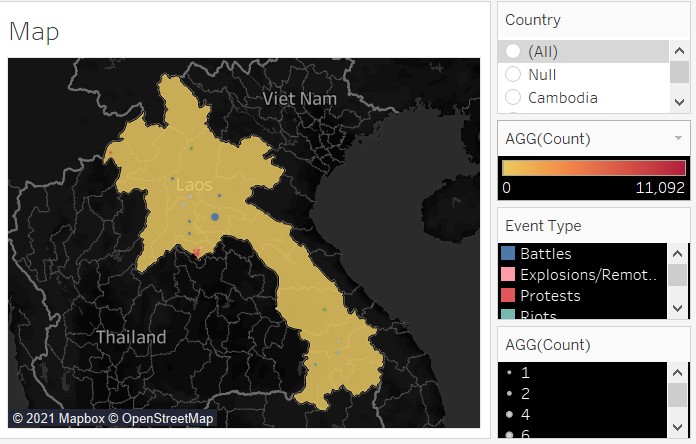Click the Event Type legend title

tap(543, 226)
